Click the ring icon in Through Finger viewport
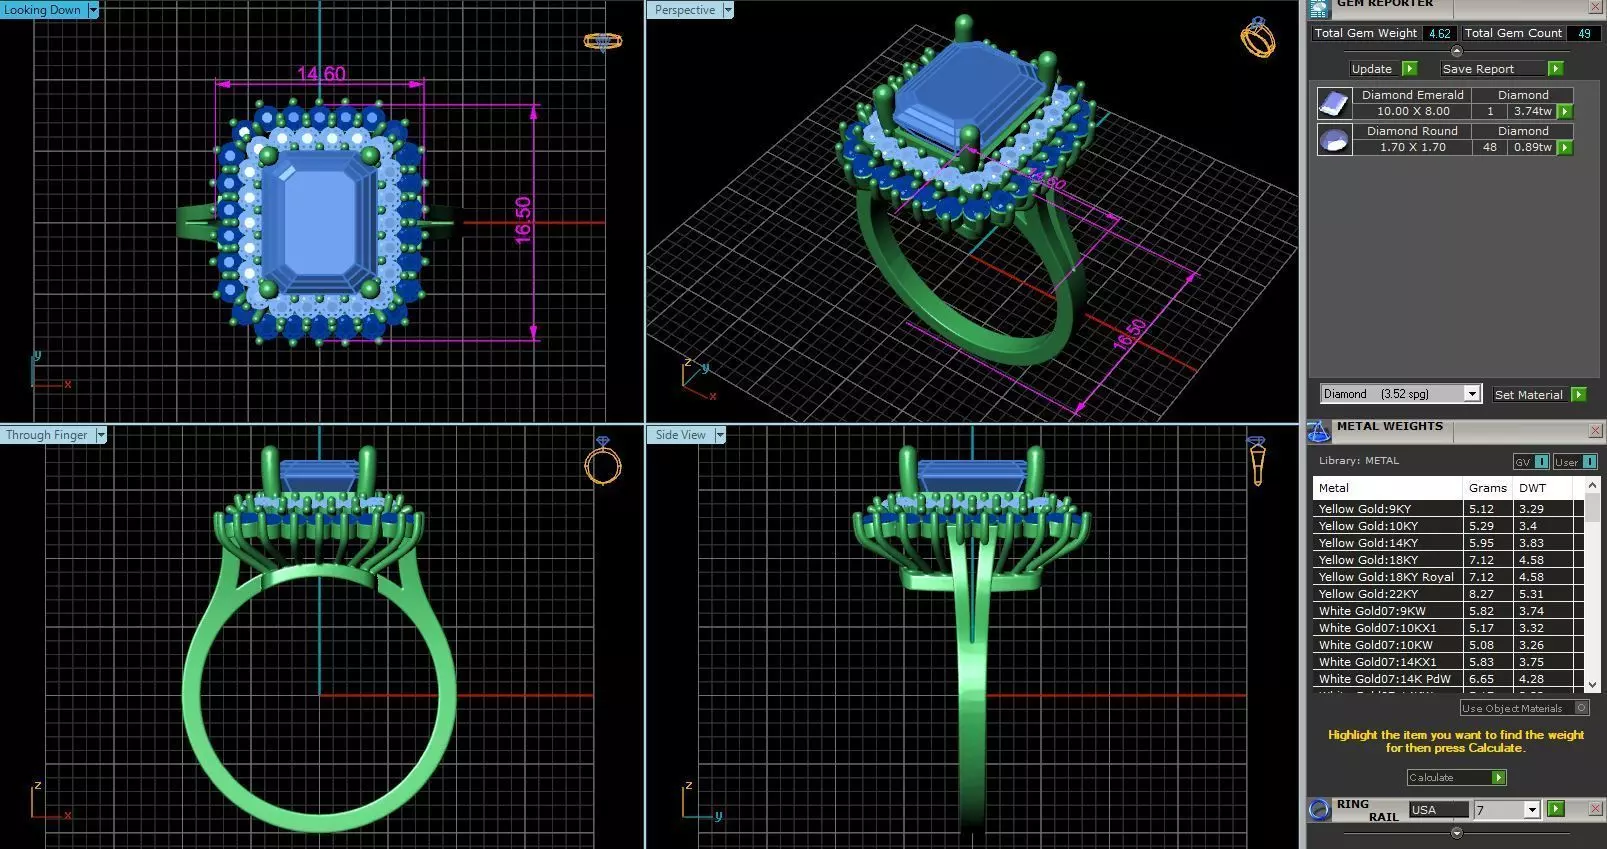The height and width of the screenshot is (849, 1607). click(x=603, y=462)
